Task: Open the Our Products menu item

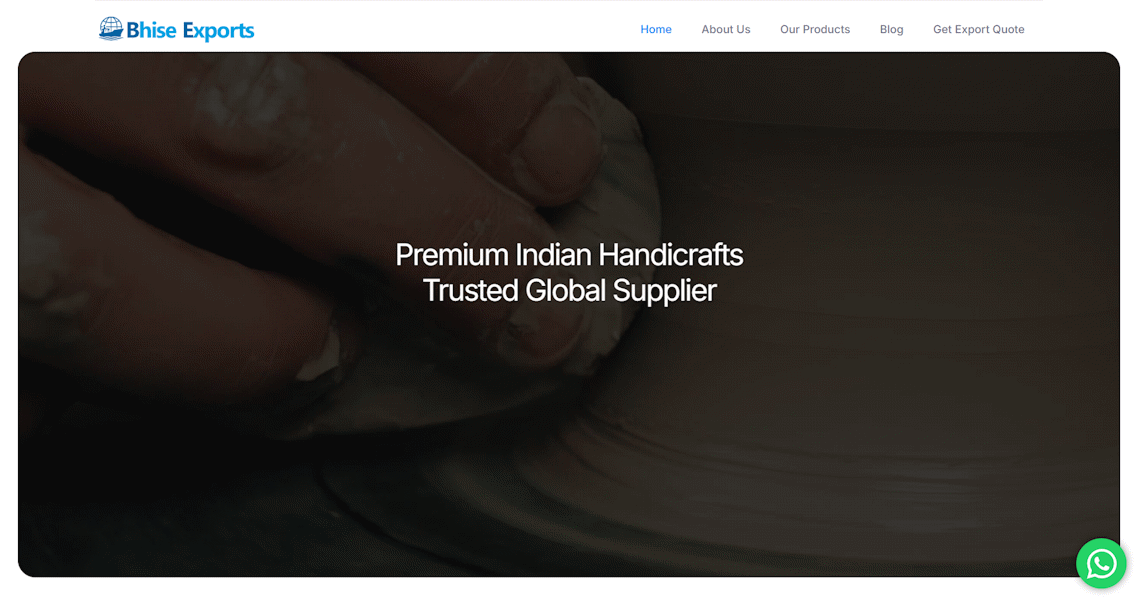Action: [x=814, y=30]
